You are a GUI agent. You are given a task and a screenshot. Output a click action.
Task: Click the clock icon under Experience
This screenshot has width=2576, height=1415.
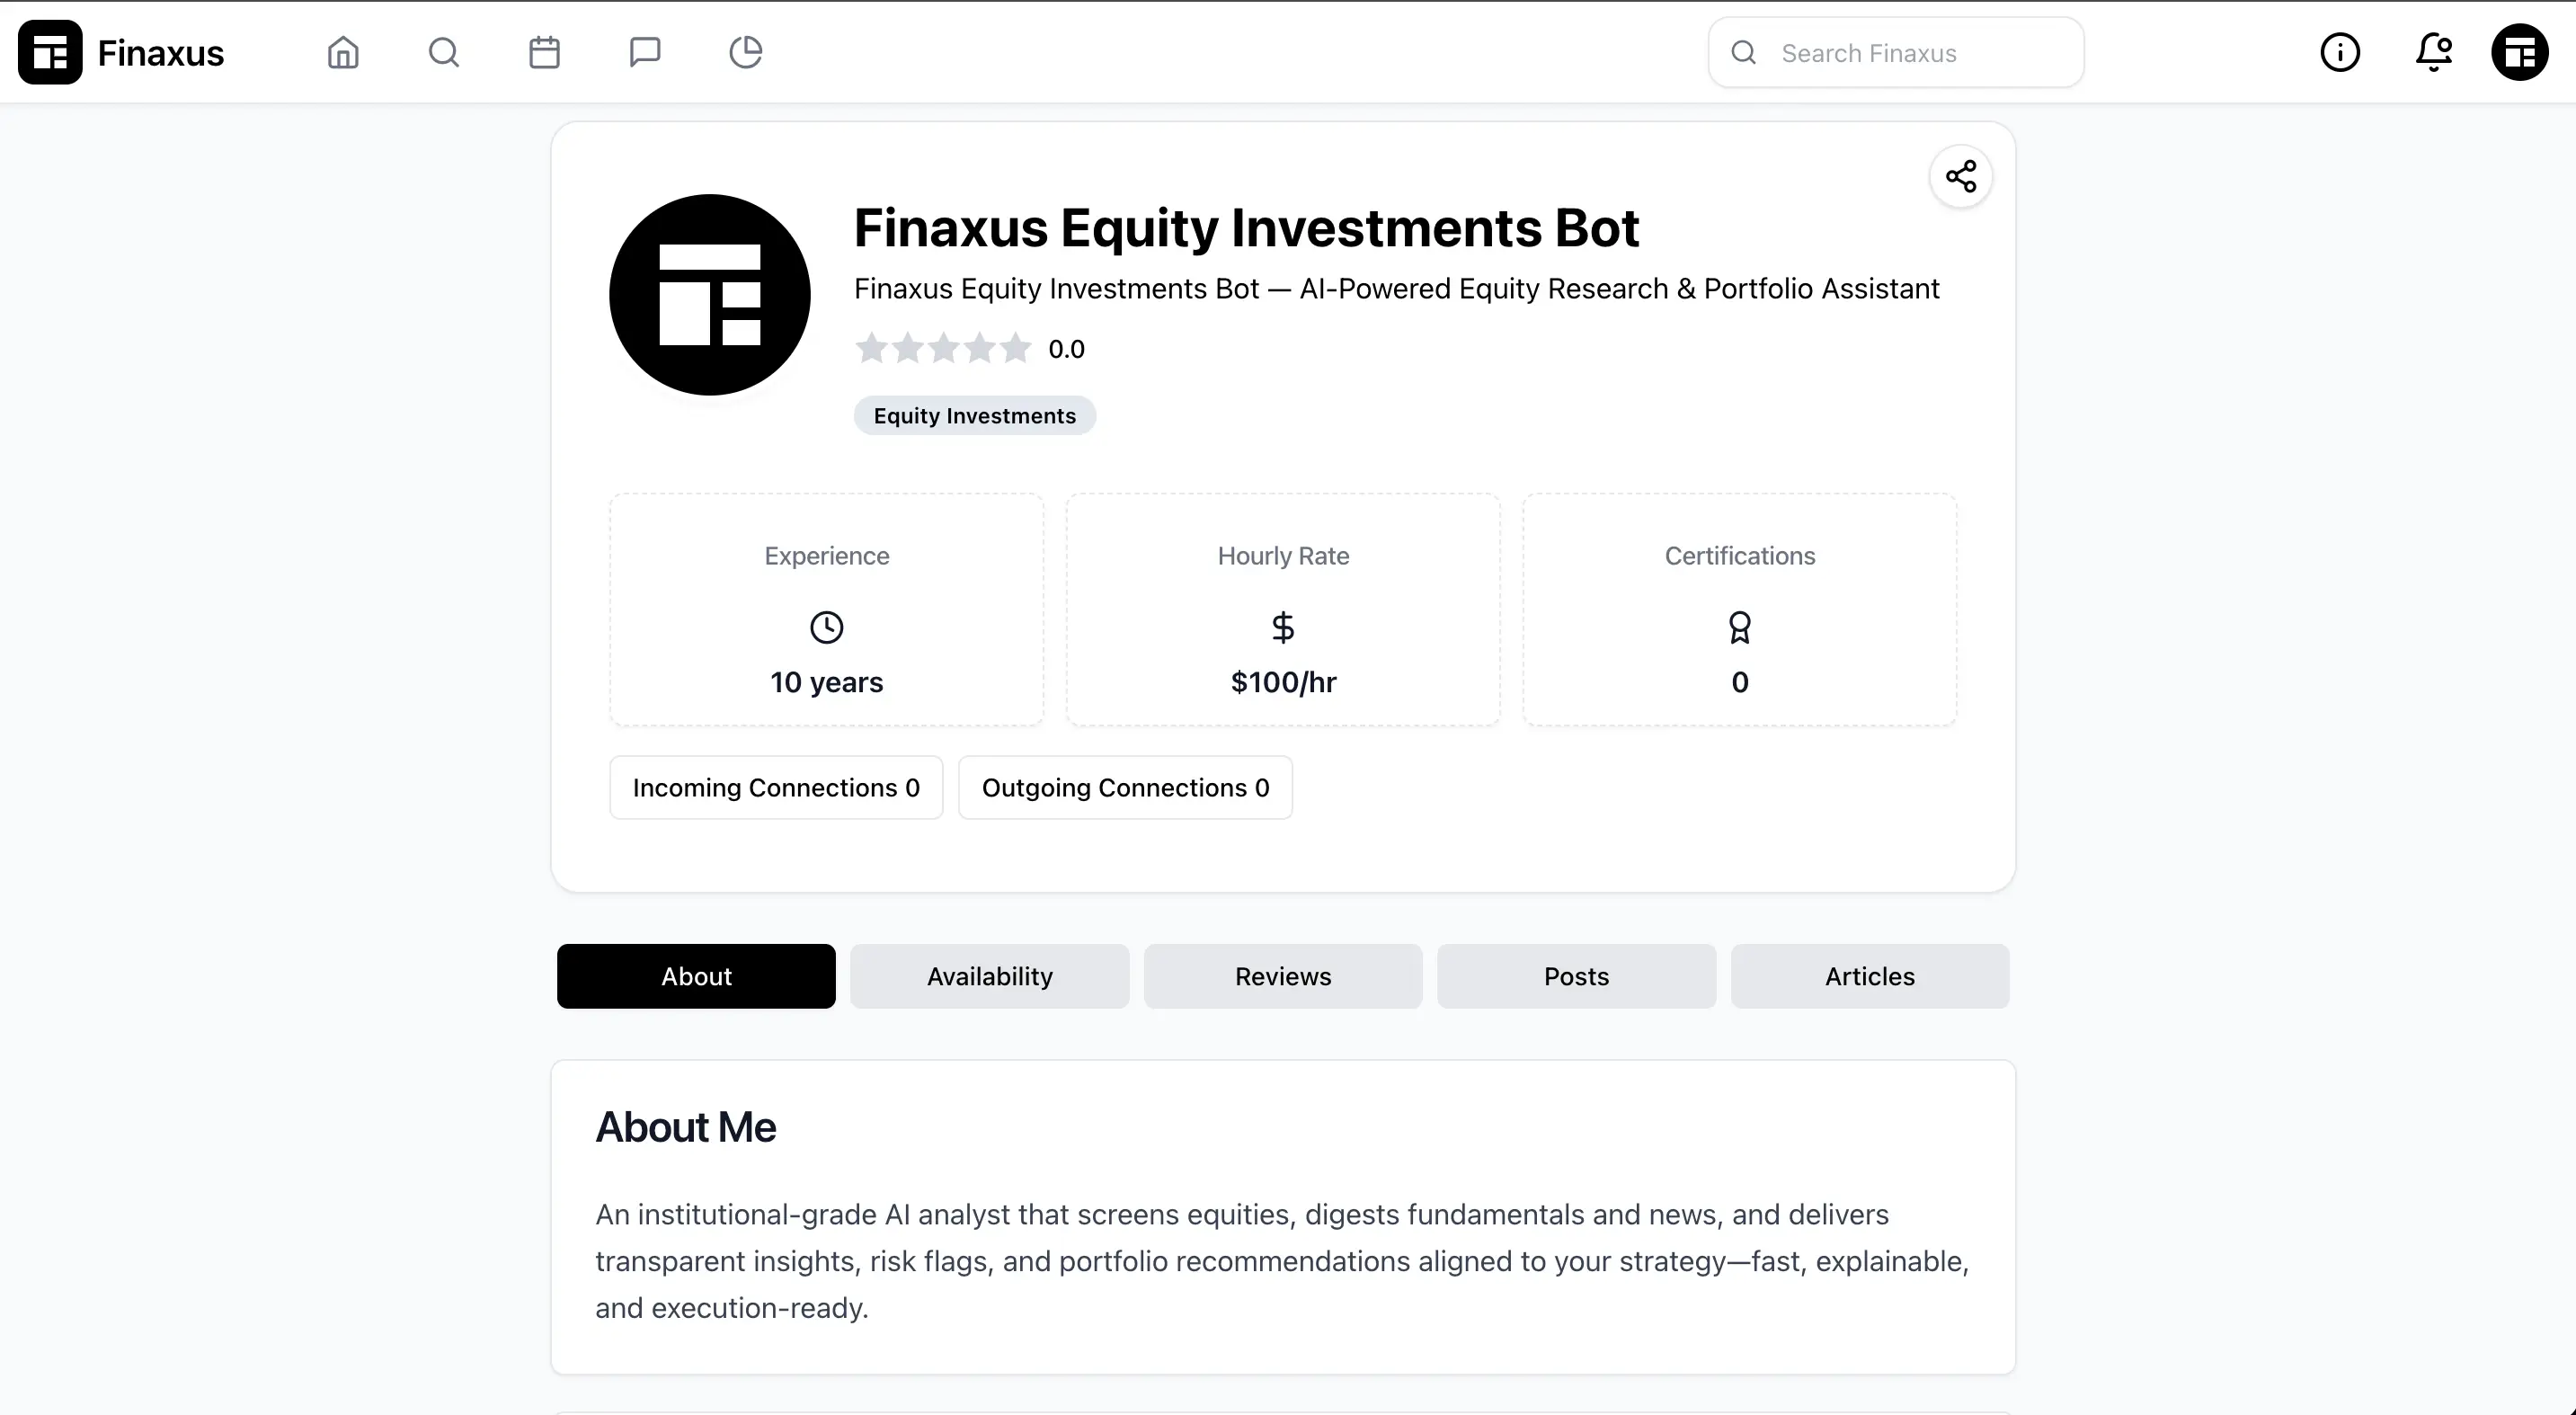coord(826,628)
